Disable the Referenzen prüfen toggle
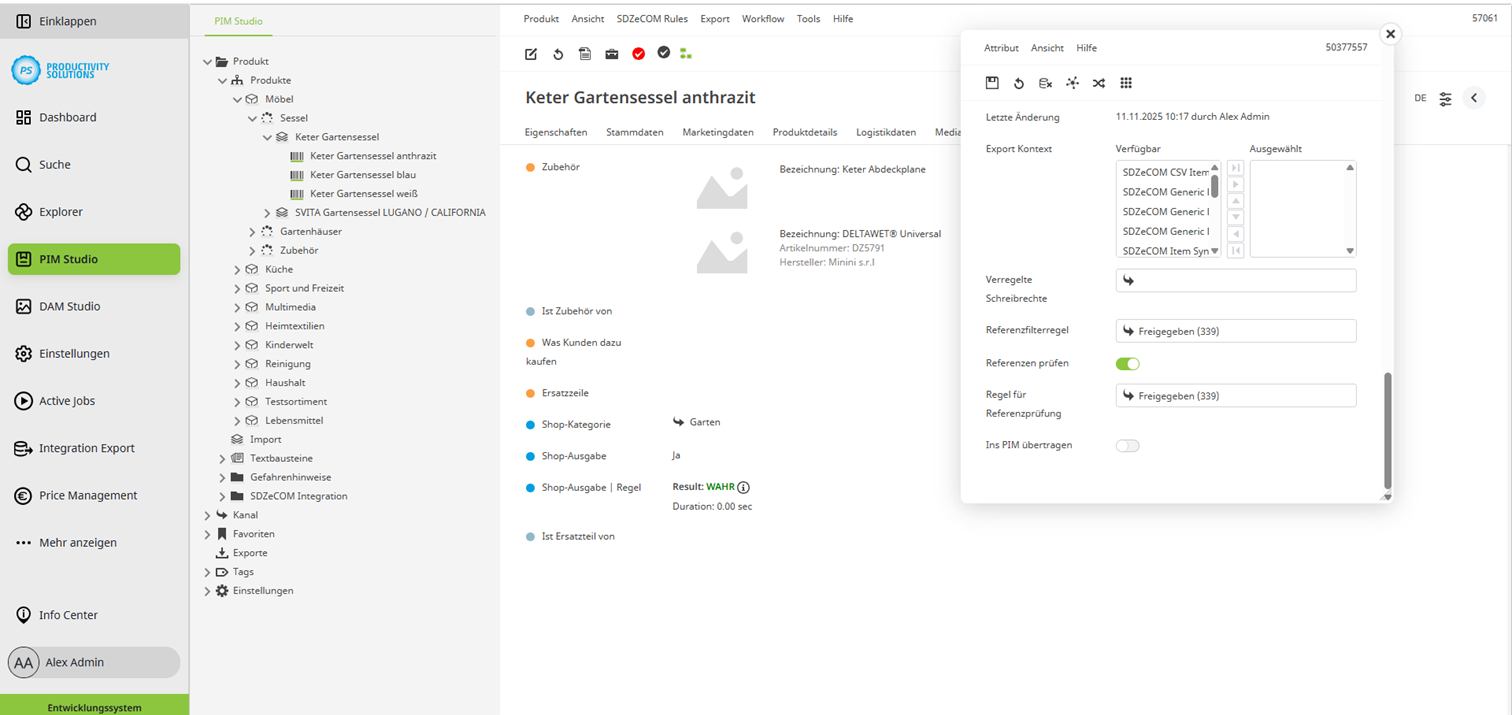The height and width of the screenshot is (715, 1512). pyautogui.click(x=1127, y=364)
